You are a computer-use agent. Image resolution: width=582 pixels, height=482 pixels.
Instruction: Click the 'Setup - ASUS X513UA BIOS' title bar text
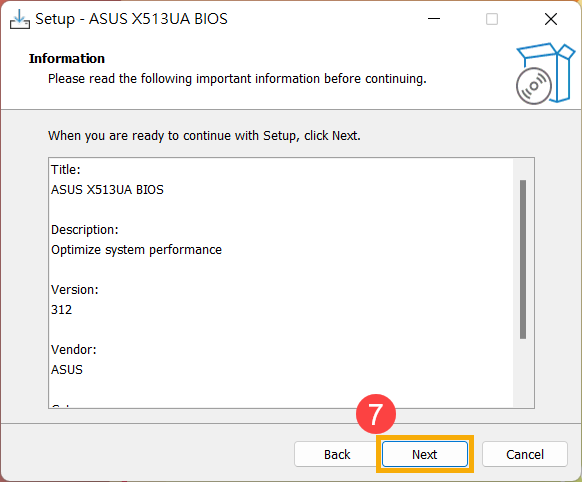131,19
